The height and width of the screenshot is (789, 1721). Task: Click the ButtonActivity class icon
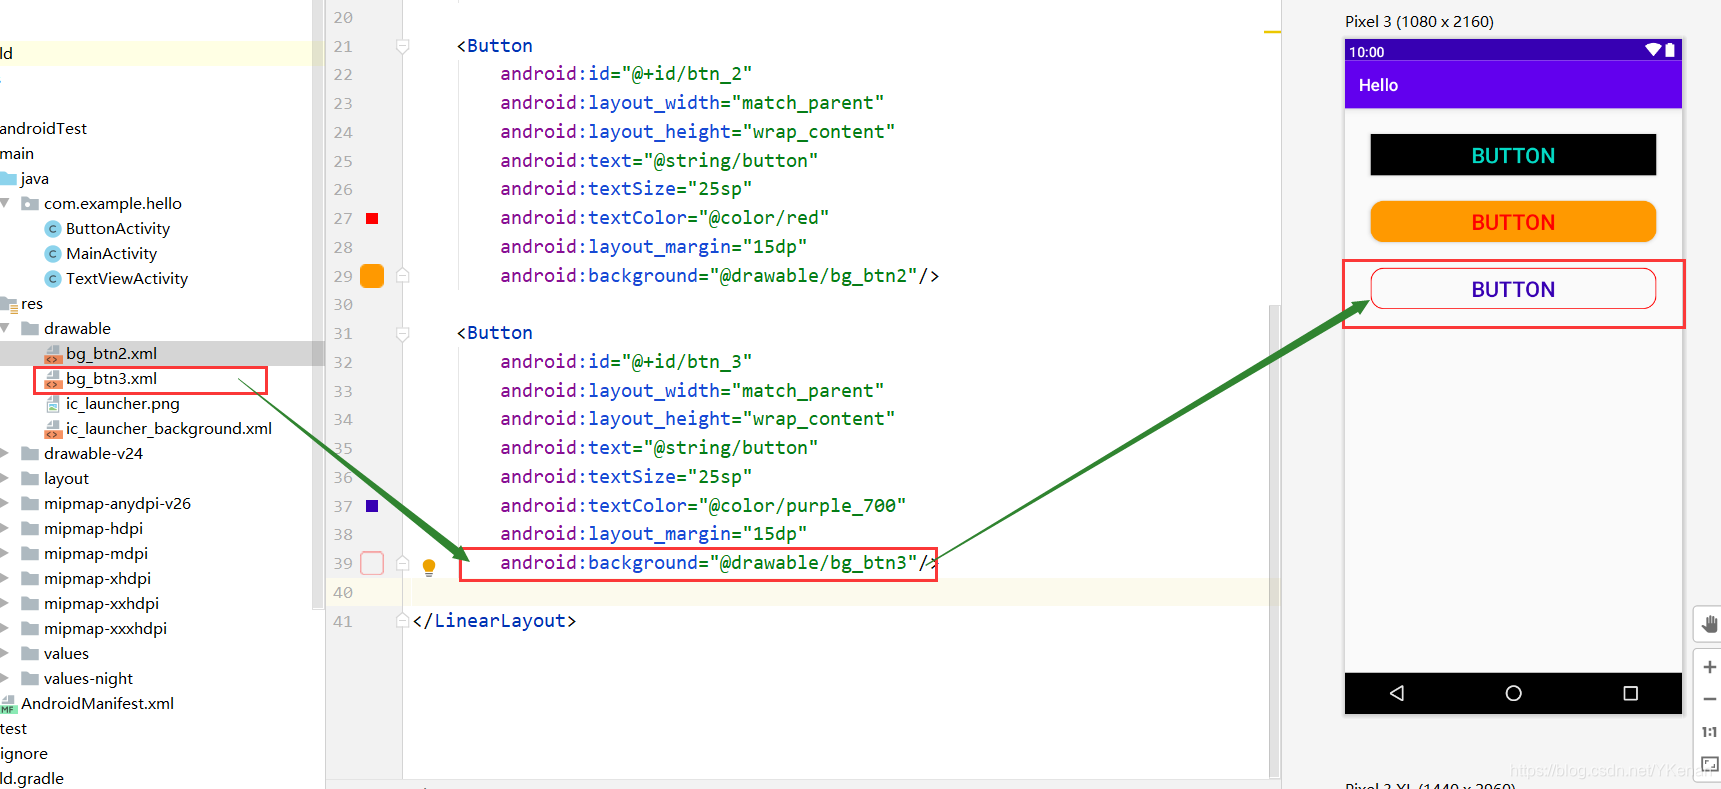(53, 229)
